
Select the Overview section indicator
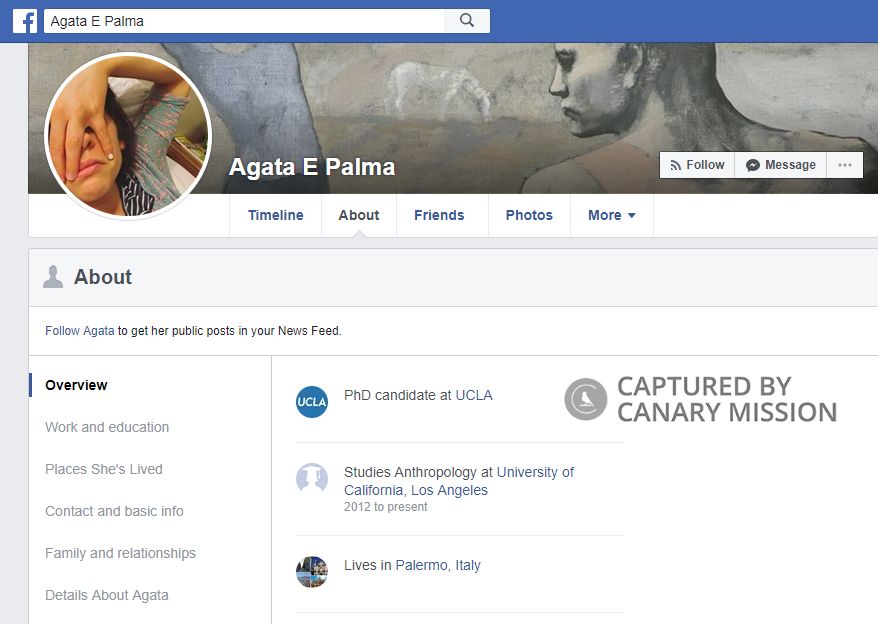click(75, 384)
